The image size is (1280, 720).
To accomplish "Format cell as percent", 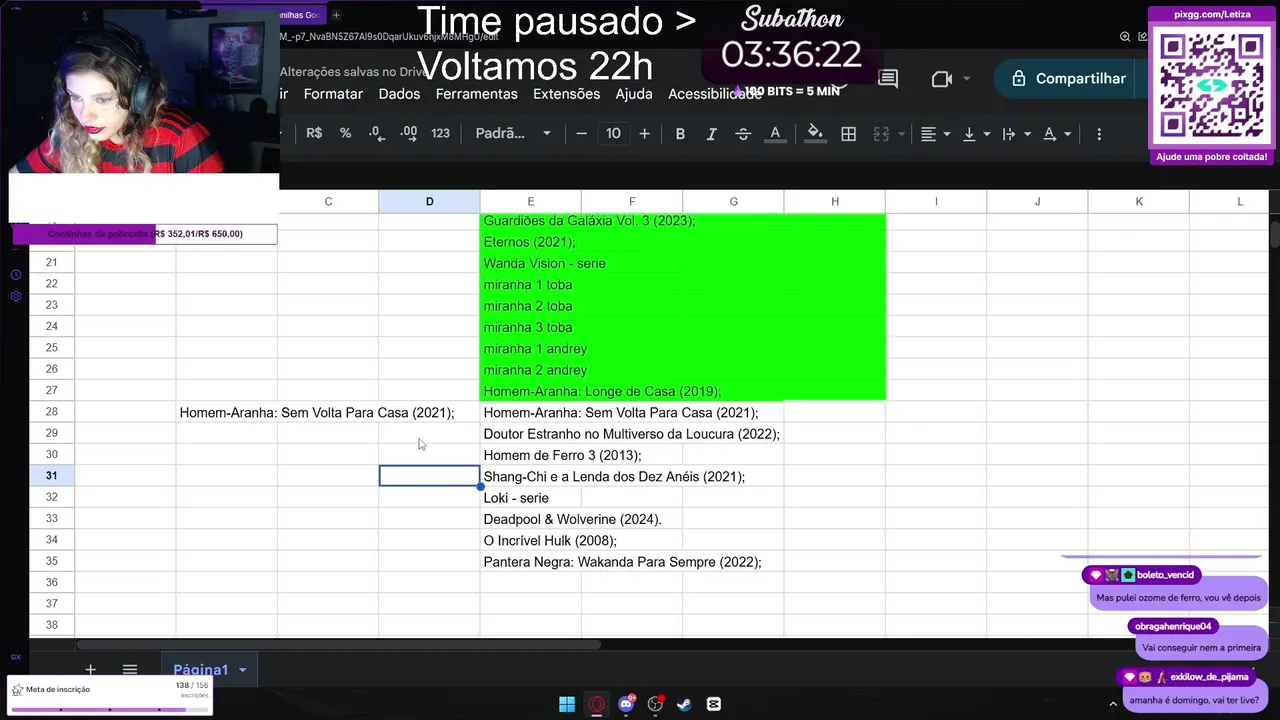I will (x=345, y=133).
